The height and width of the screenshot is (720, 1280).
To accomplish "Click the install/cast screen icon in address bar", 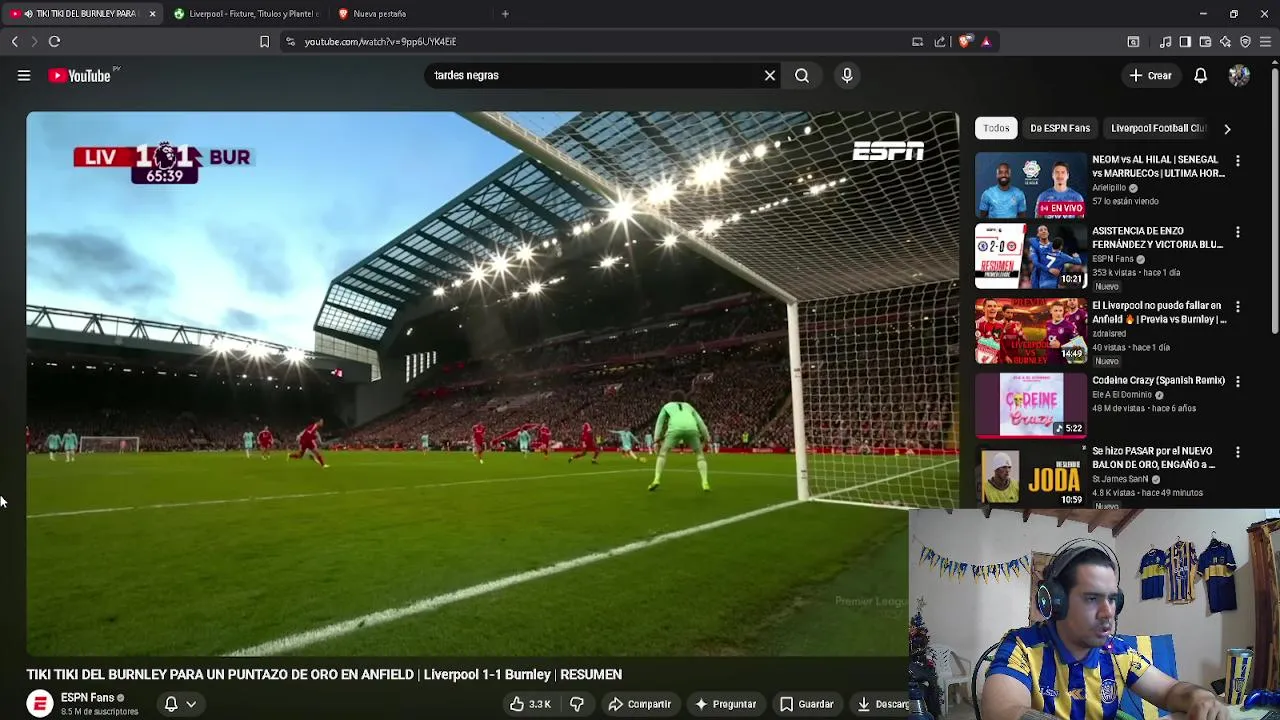I will 917,41.
